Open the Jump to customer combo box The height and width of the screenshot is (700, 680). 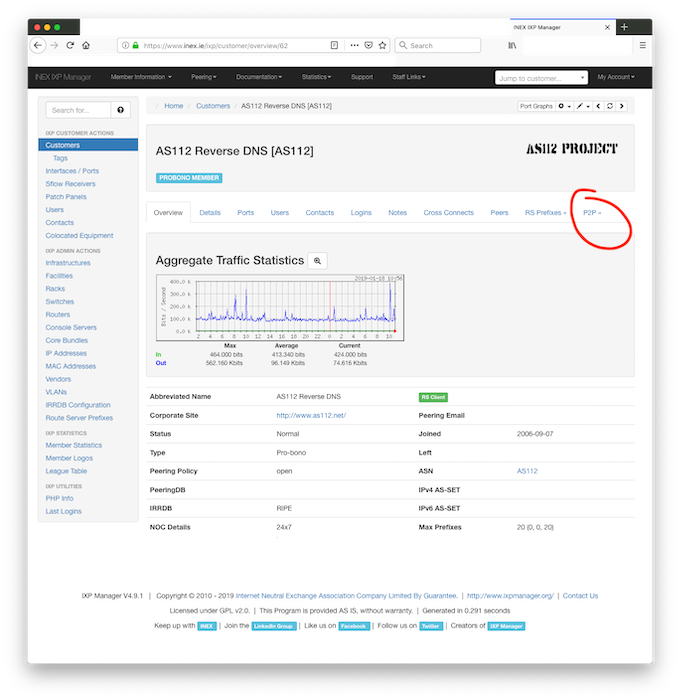(541, 78)
